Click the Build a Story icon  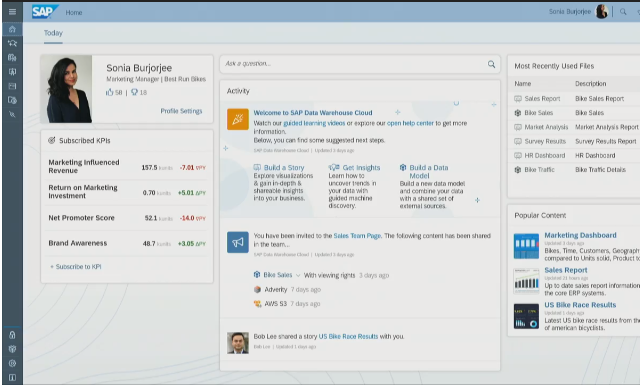(x=257, y=167)
